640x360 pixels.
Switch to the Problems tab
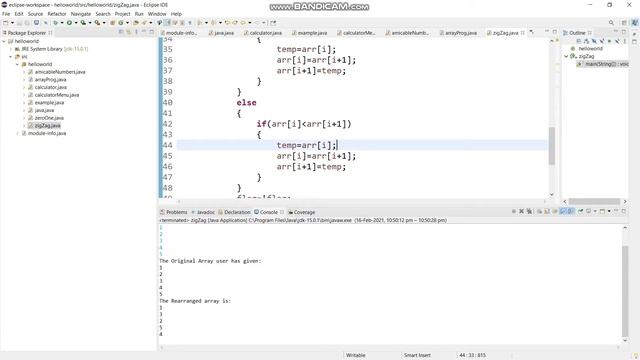click(174, 212)
